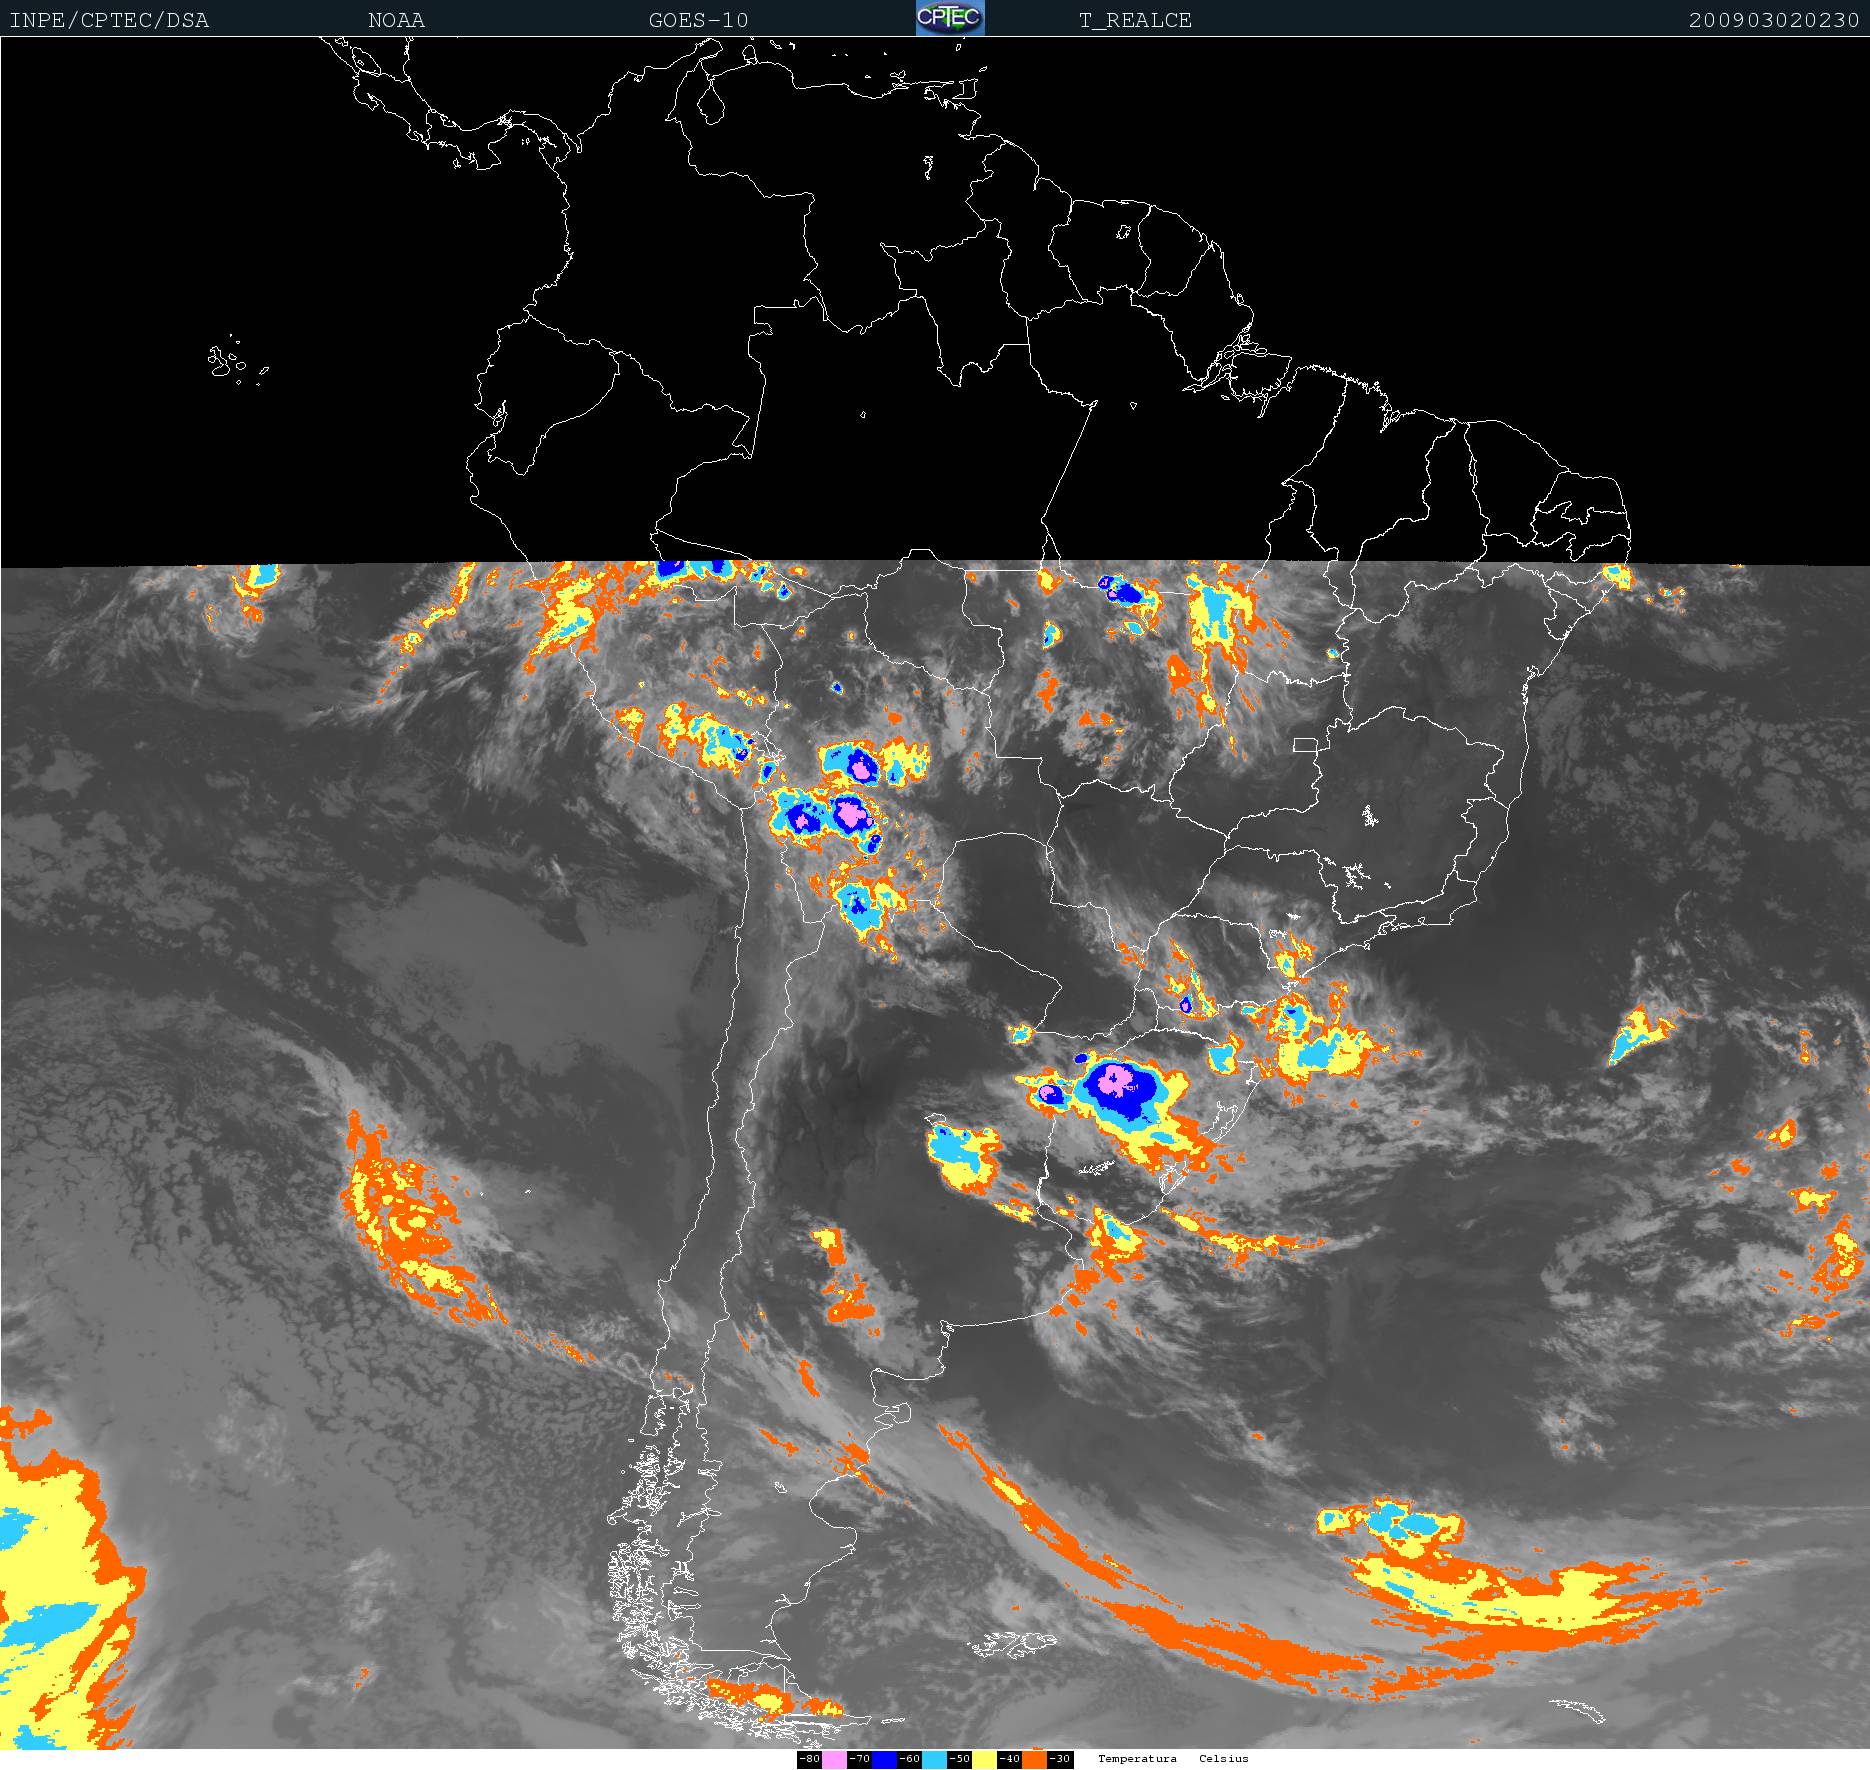Select the yellow legend swatch
Screen dimensions: 1870x1770
tap(984, 1759)
